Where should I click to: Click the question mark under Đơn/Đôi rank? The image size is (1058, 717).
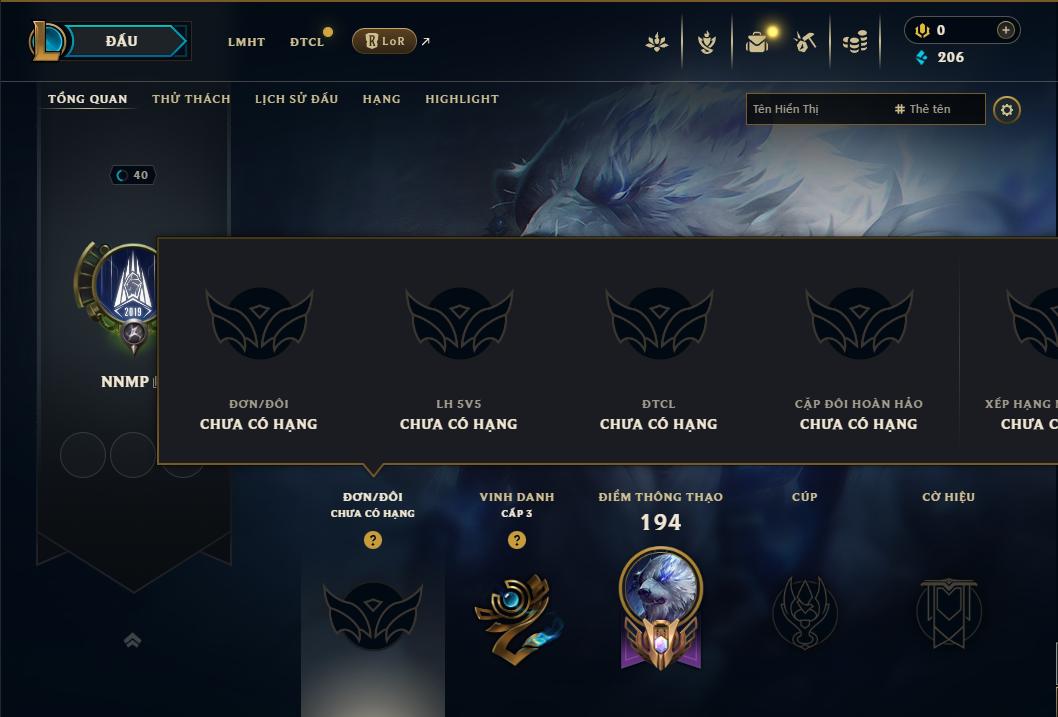click(372, 540)
